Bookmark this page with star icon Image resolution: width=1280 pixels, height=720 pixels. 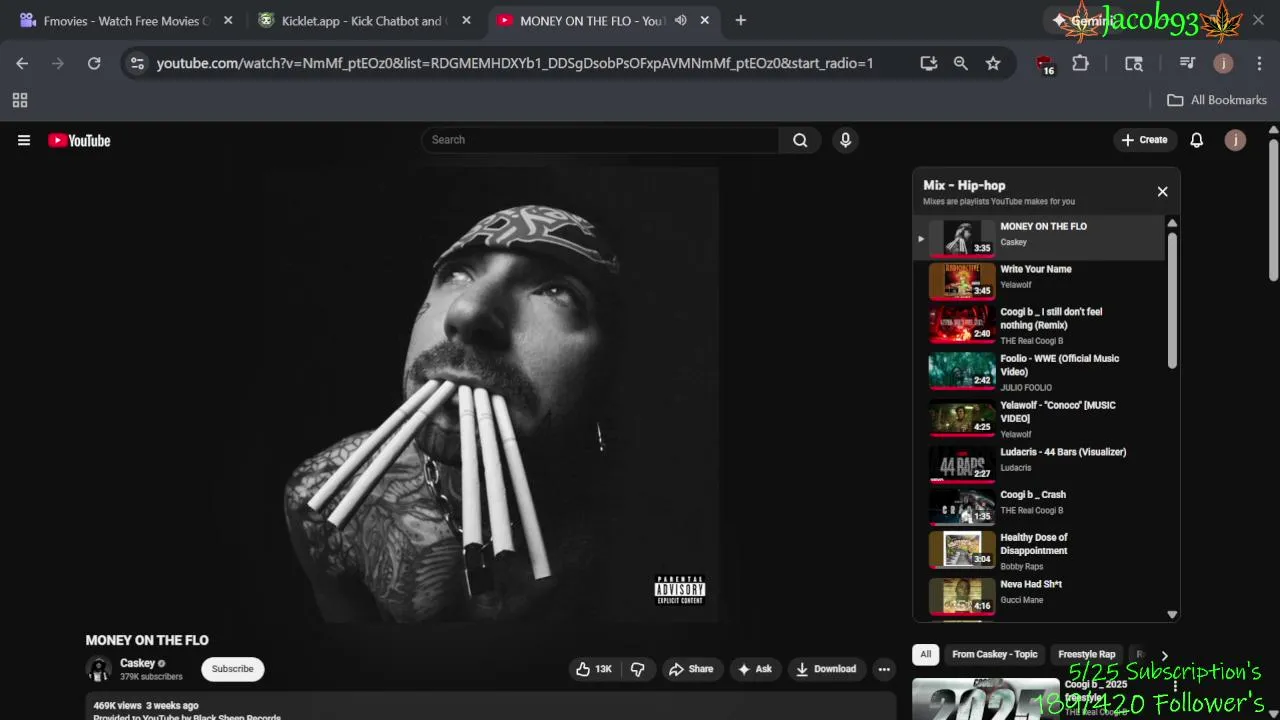(993, 63)
